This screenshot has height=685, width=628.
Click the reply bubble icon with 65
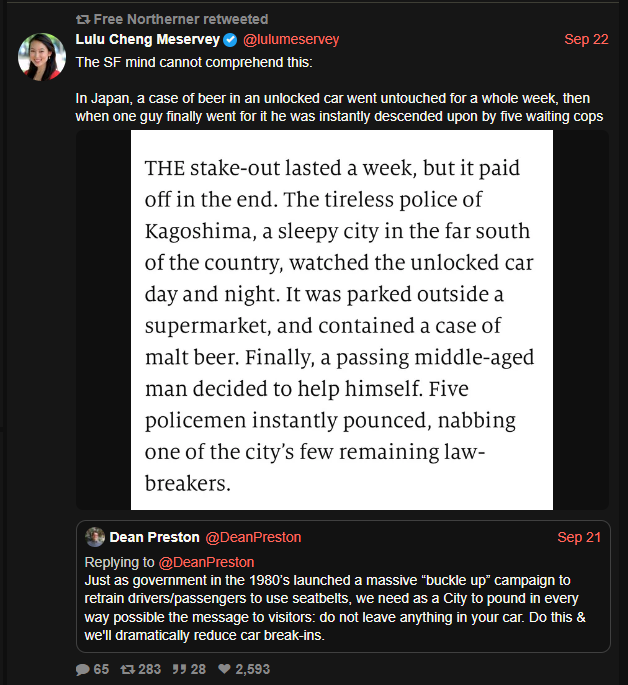(83, 669)
